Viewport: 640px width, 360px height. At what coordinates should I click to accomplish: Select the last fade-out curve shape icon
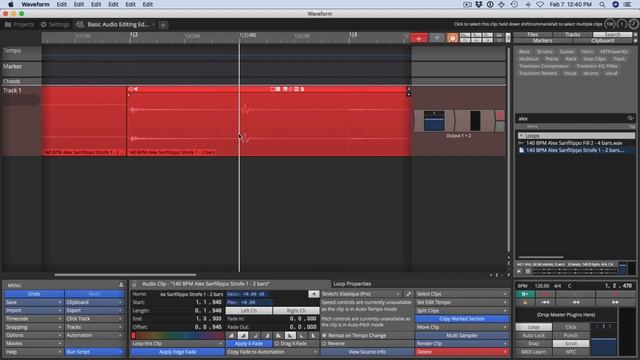(313, 336)
